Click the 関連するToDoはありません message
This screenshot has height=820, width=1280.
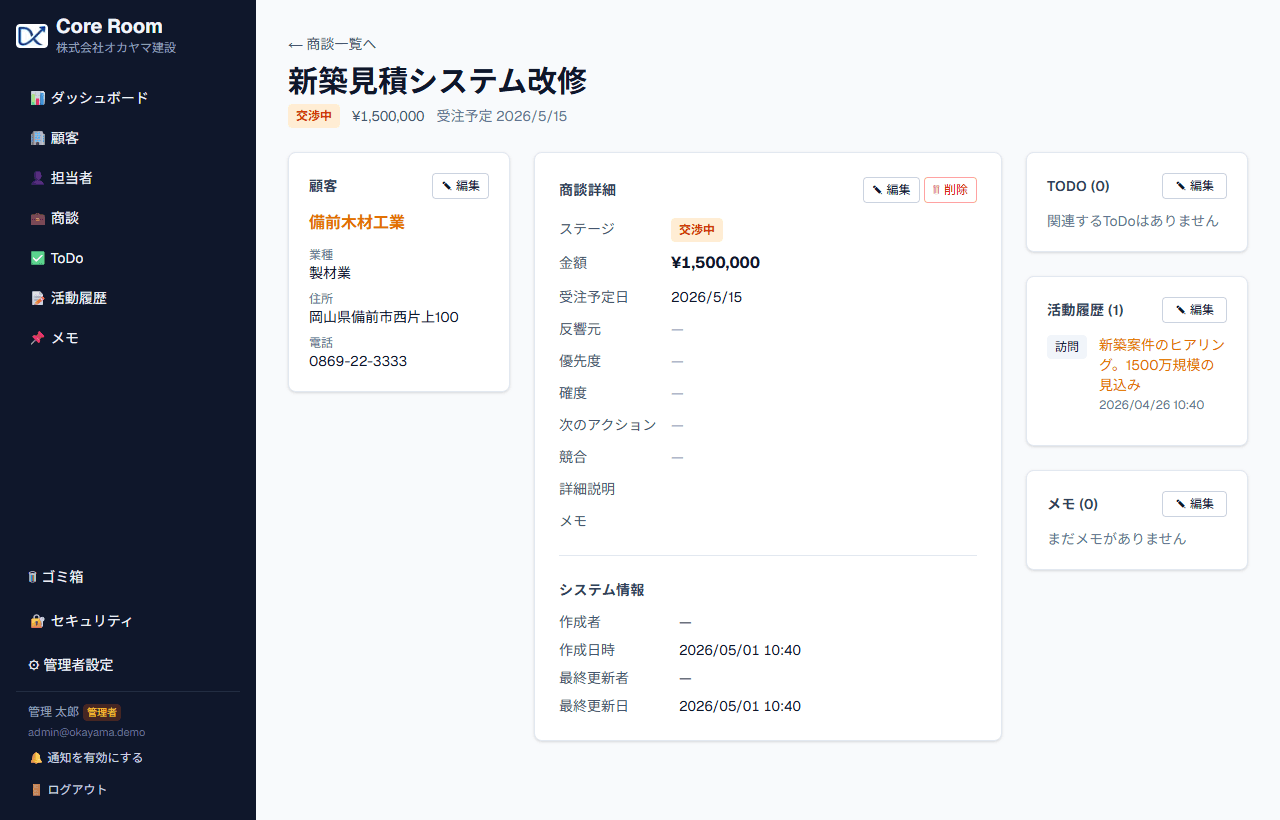pos(1133,221)
